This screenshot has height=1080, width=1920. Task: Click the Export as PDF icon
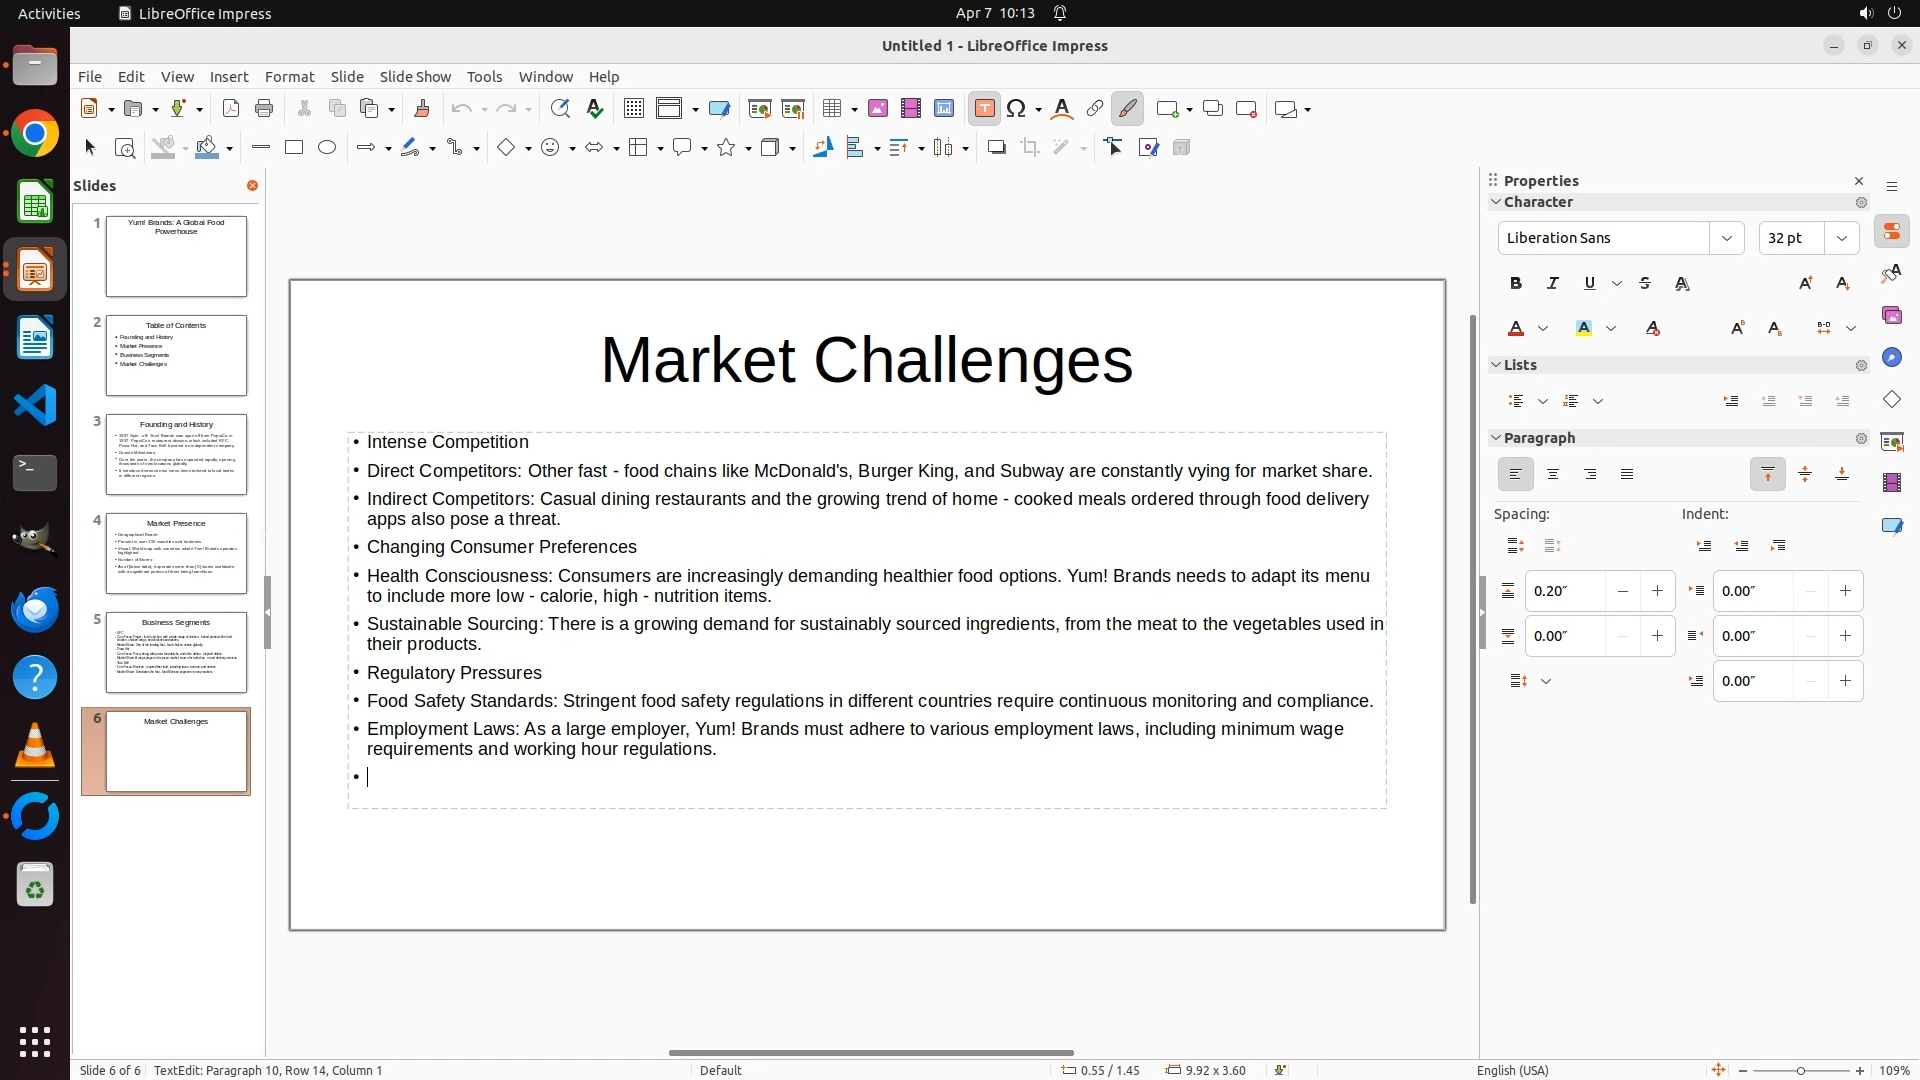point(231,109)
